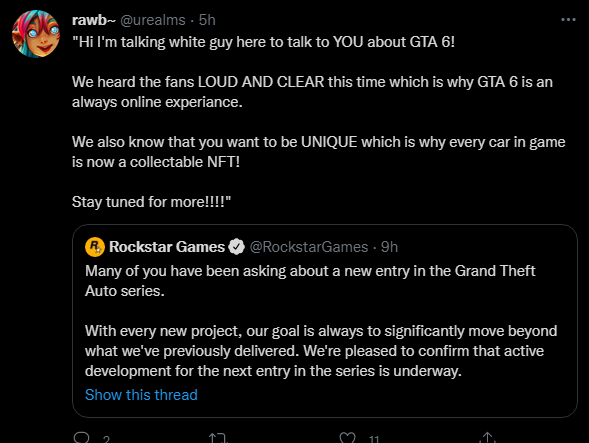Click the like count showing 11
The image size is (589, 443).
374,439
